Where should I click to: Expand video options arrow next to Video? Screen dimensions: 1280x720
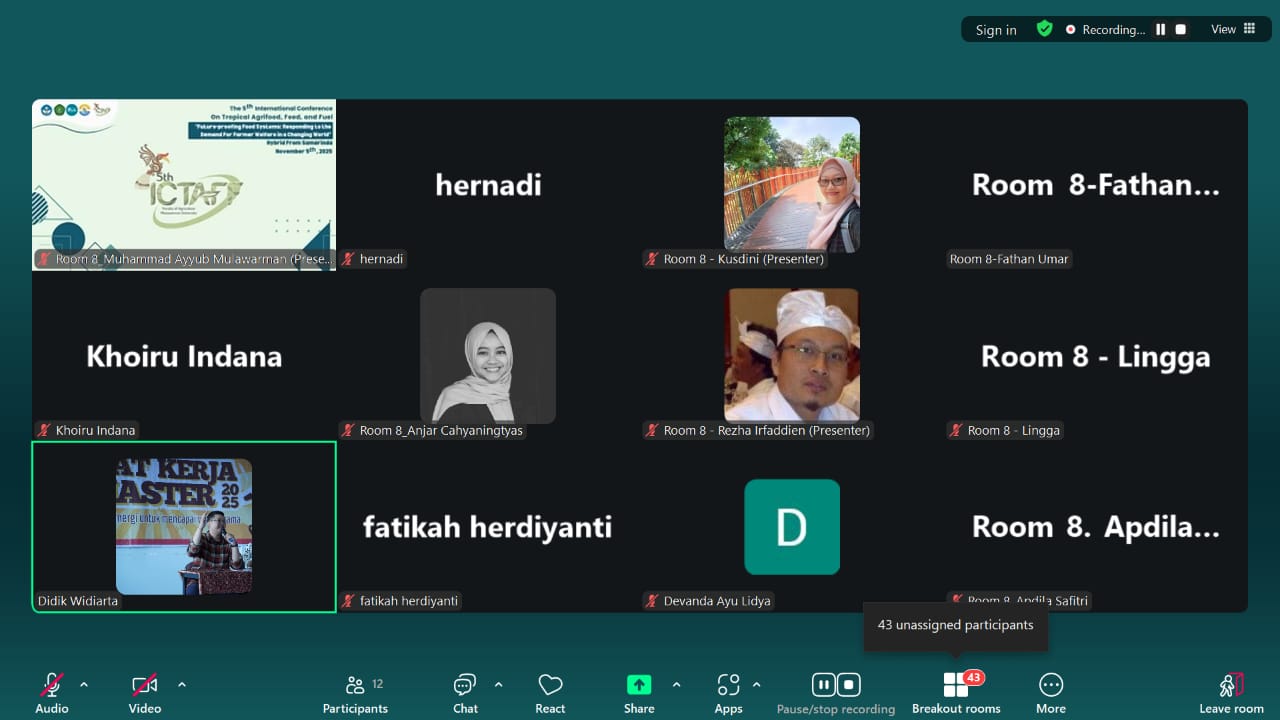coord(182,685)
